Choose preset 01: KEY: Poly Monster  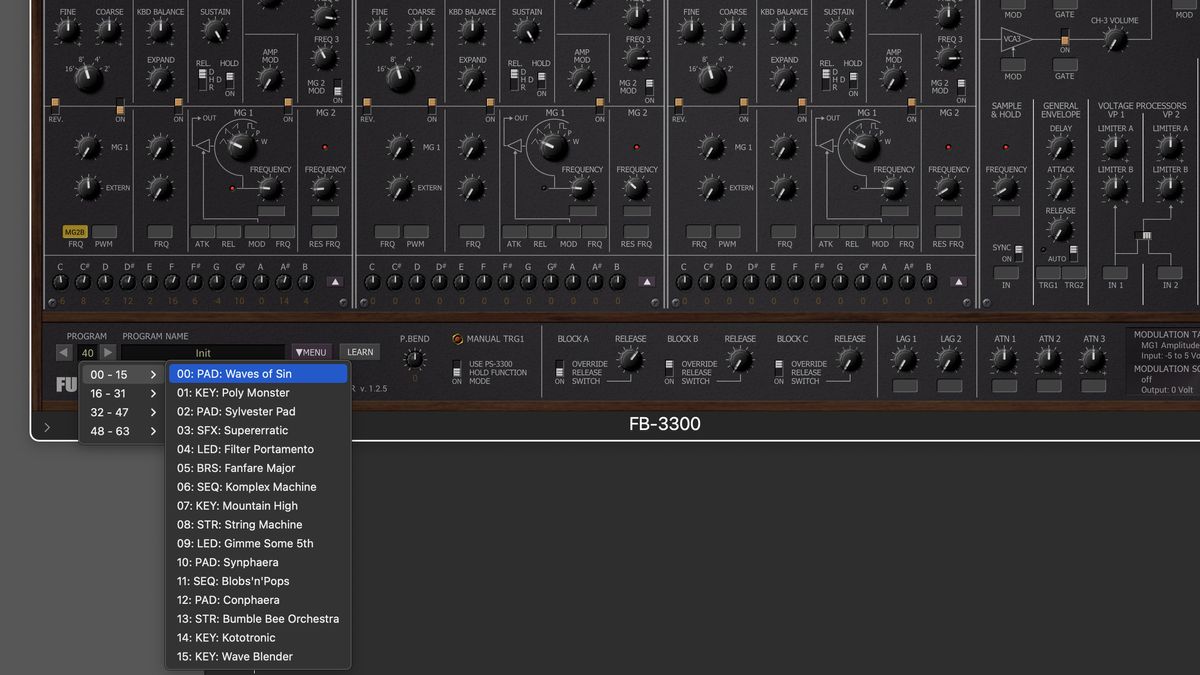point(258,393)
